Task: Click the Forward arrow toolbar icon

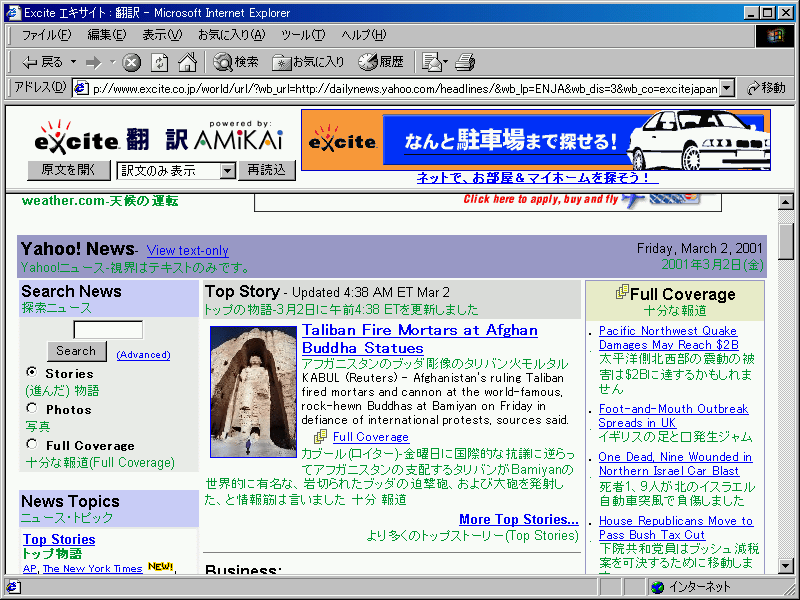Action: (93, 62)
